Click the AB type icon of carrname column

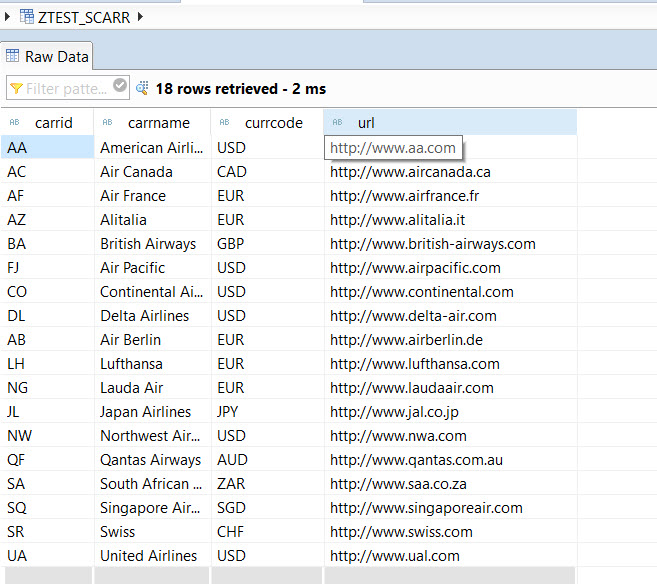point(107,122)
